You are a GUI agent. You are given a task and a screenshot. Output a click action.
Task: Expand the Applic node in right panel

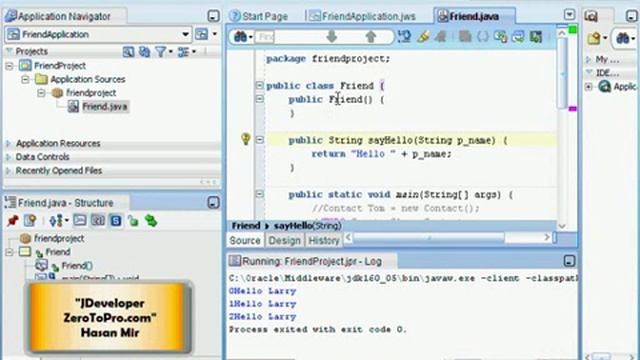pos(589,87)
